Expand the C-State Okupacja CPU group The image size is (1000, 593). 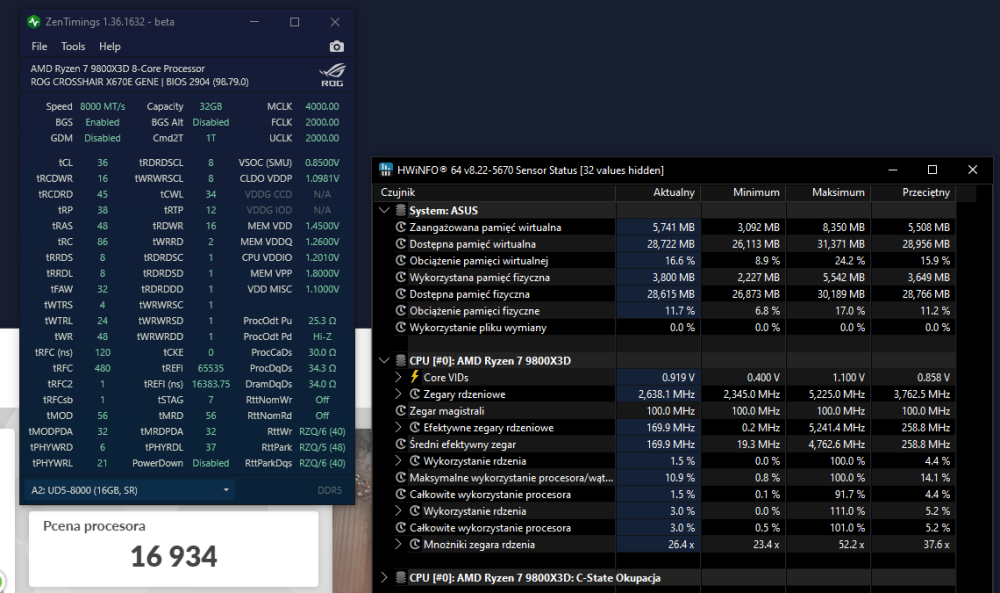click(x=385, y=578)
